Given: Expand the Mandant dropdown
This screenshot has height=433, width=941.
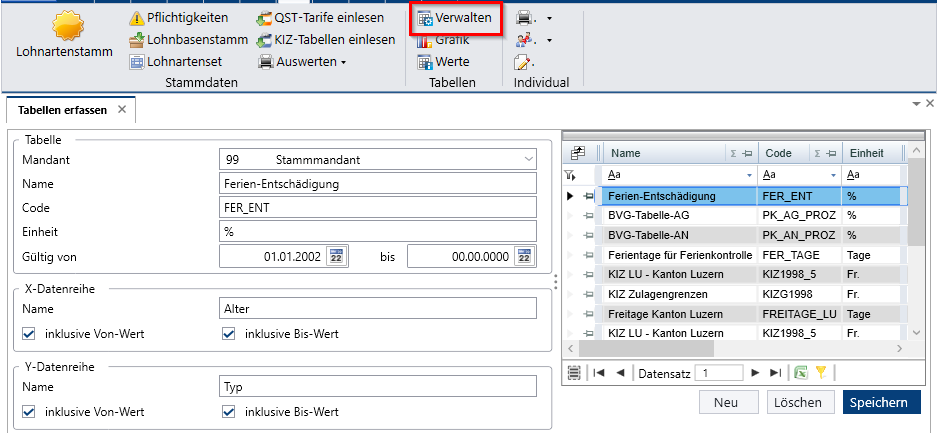Looking at the screenshot, I should (x=529, y=160).
